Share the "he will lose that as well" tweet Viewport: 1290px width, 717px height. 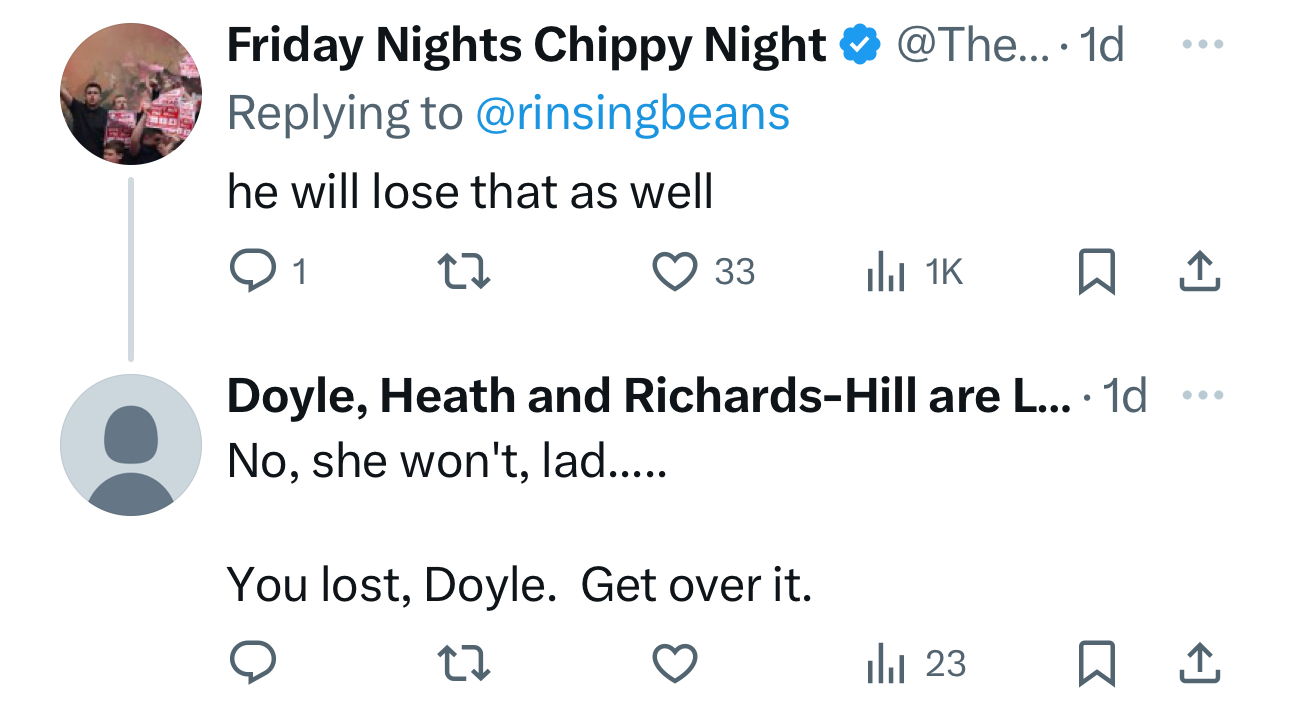(1200, 271)
